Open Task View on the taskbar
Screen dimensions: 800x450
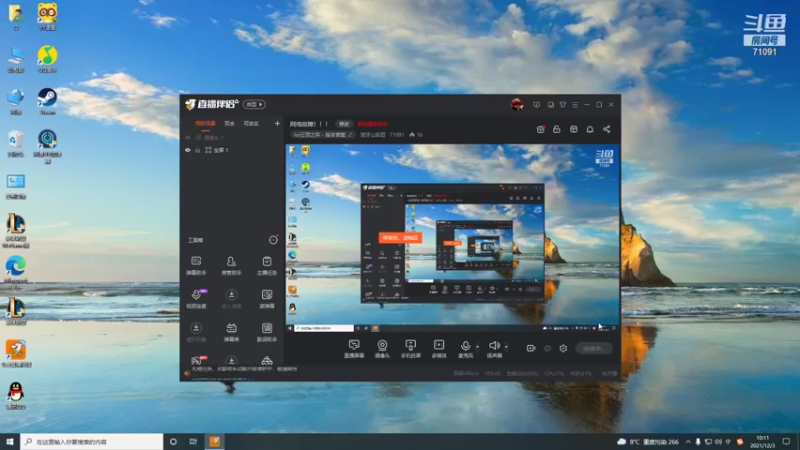click(x=193, y=442)
